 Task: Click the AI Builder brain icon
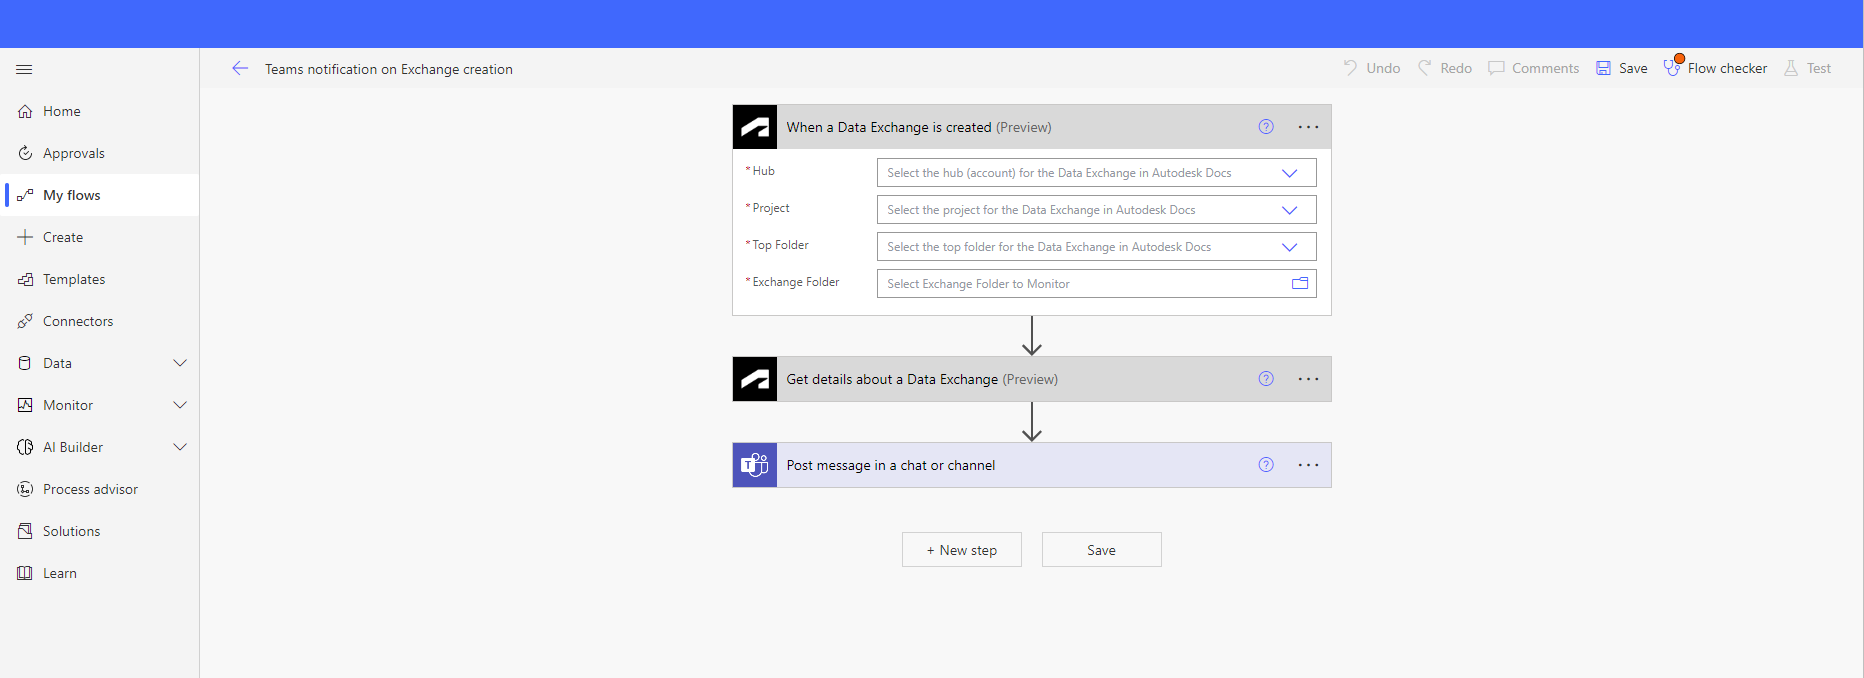pos(25,447)
